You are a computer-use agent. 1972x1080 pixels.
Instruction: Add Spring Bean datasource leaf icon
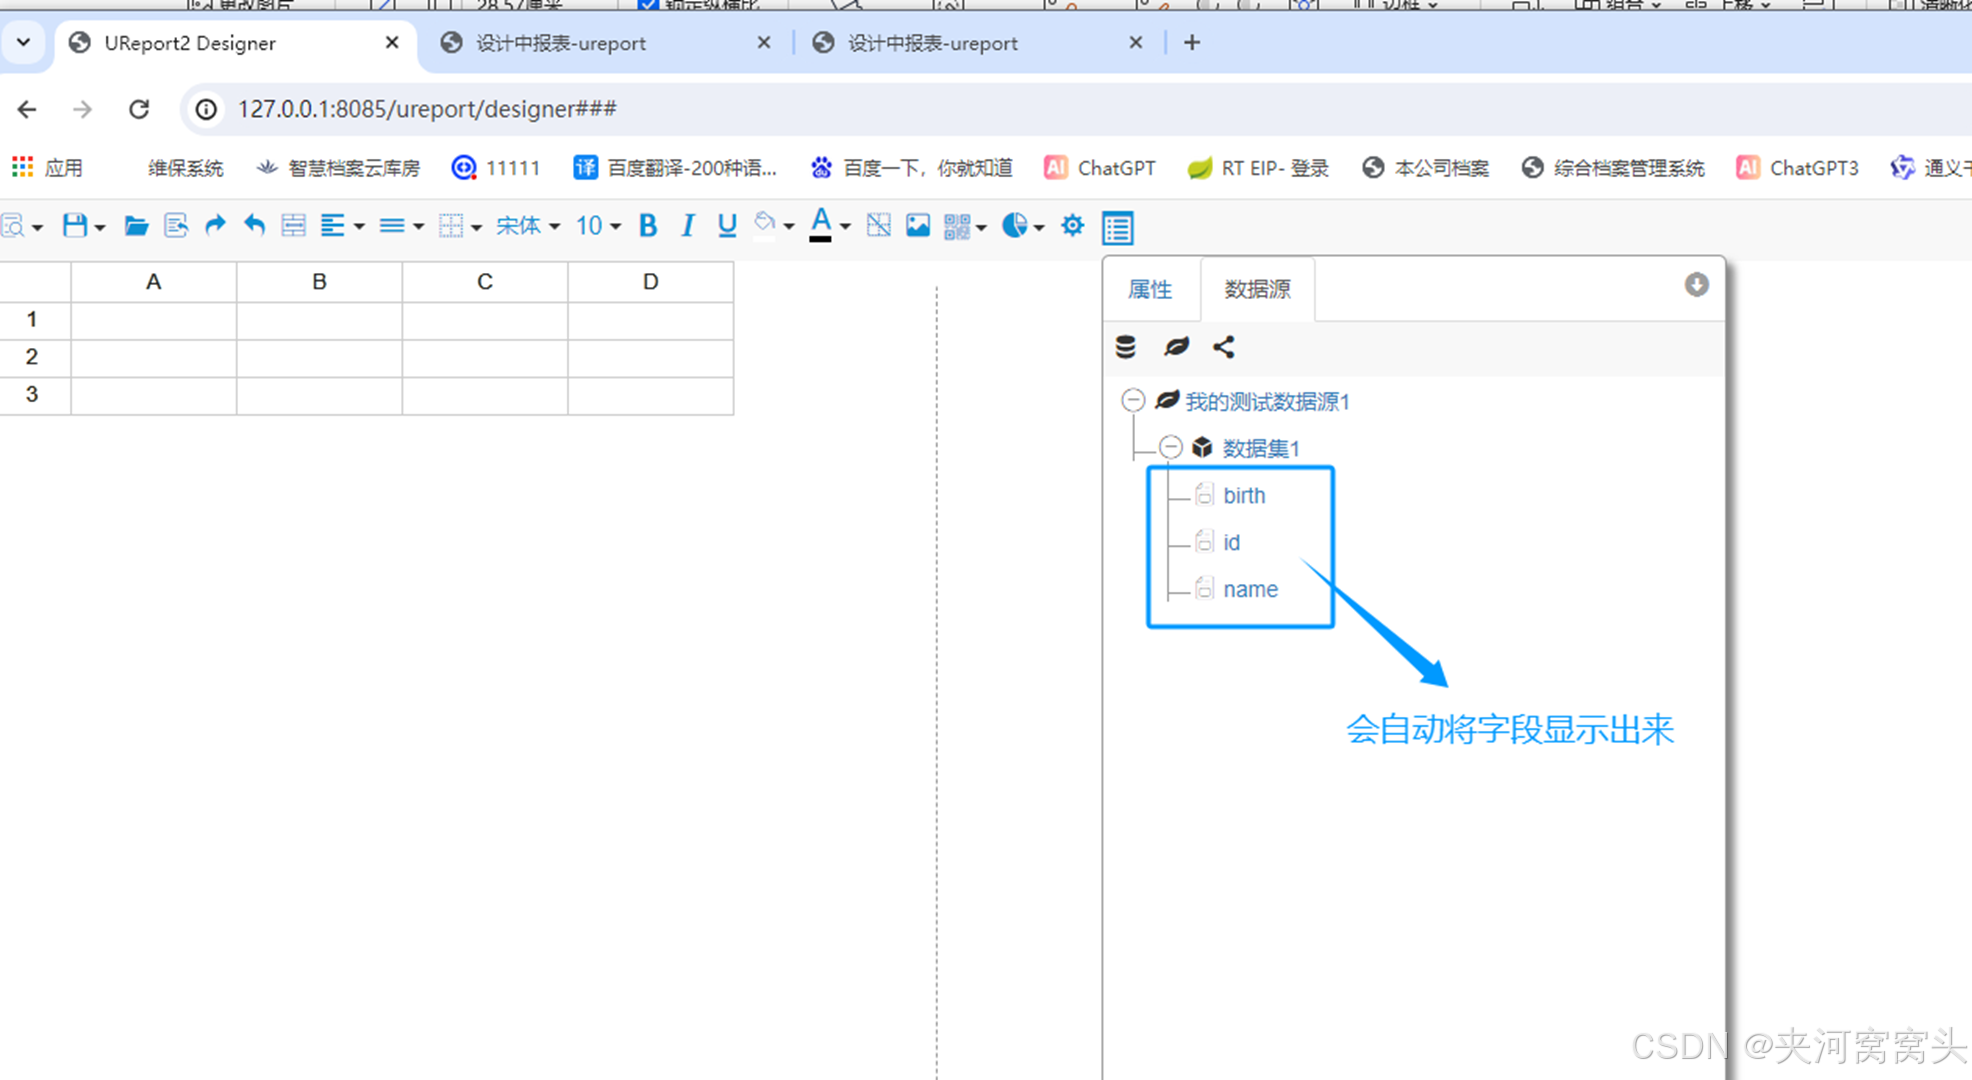pos(1176,347)
